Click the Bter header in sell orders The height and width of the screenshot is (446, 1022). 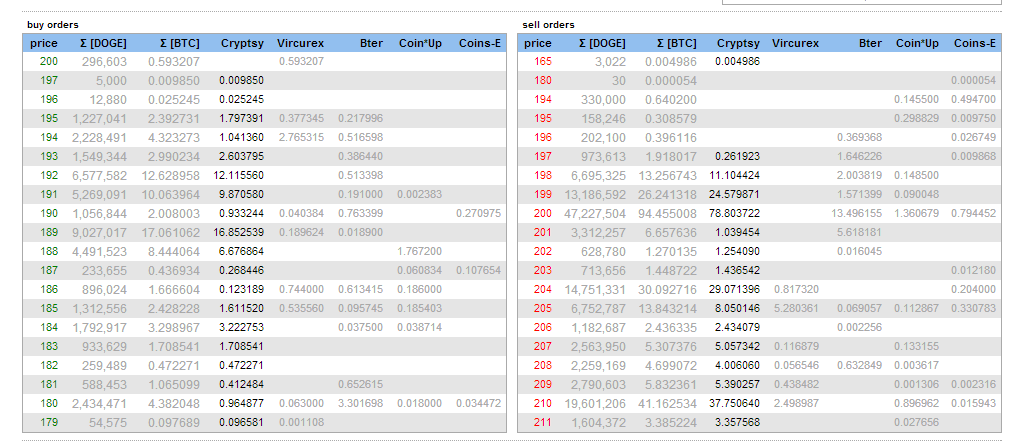[x=870, y=44]
